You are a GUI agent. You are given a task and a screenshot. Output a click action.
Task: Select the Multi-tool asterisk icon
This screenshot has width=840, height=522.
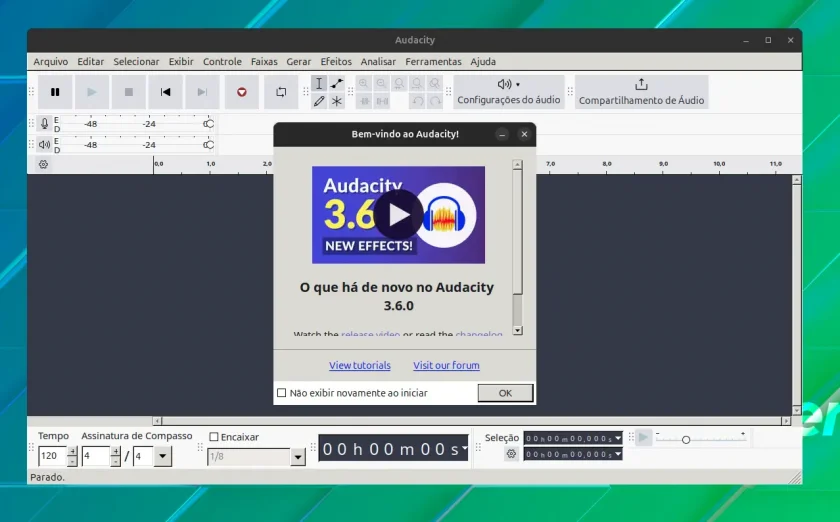(336, 101)
